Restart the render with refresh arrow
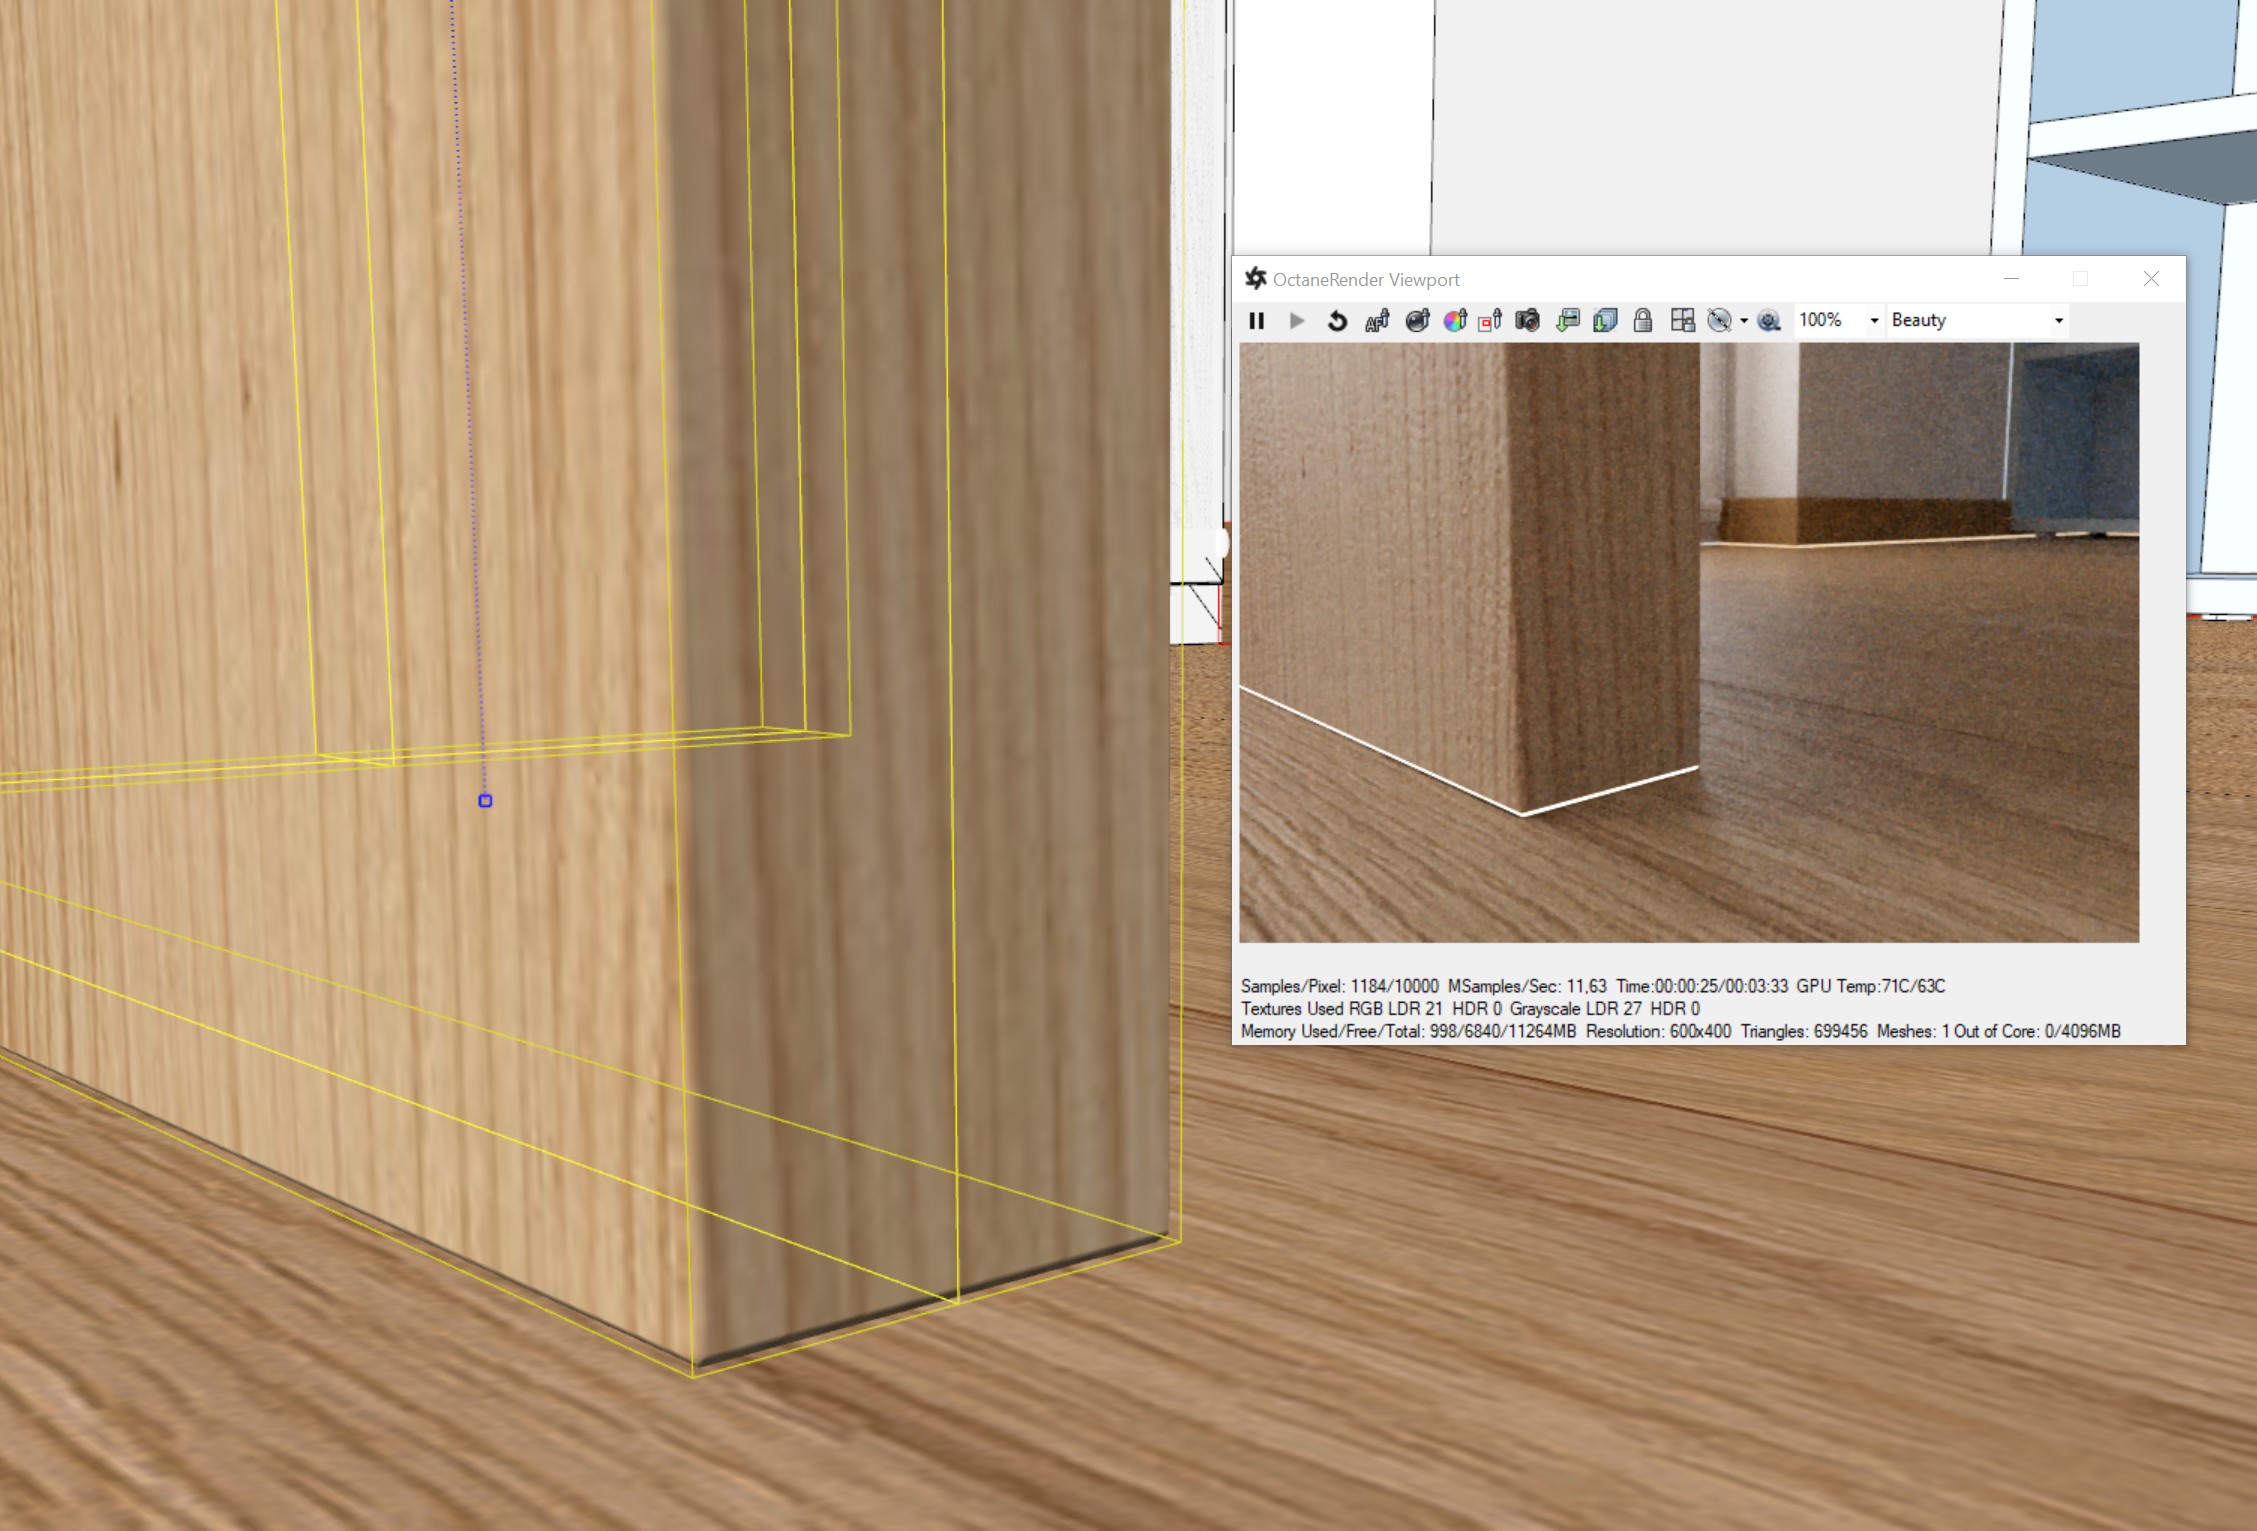Image resolution: width=2257 pixels, height=1531 pixels. click(x=1337, y=320)
